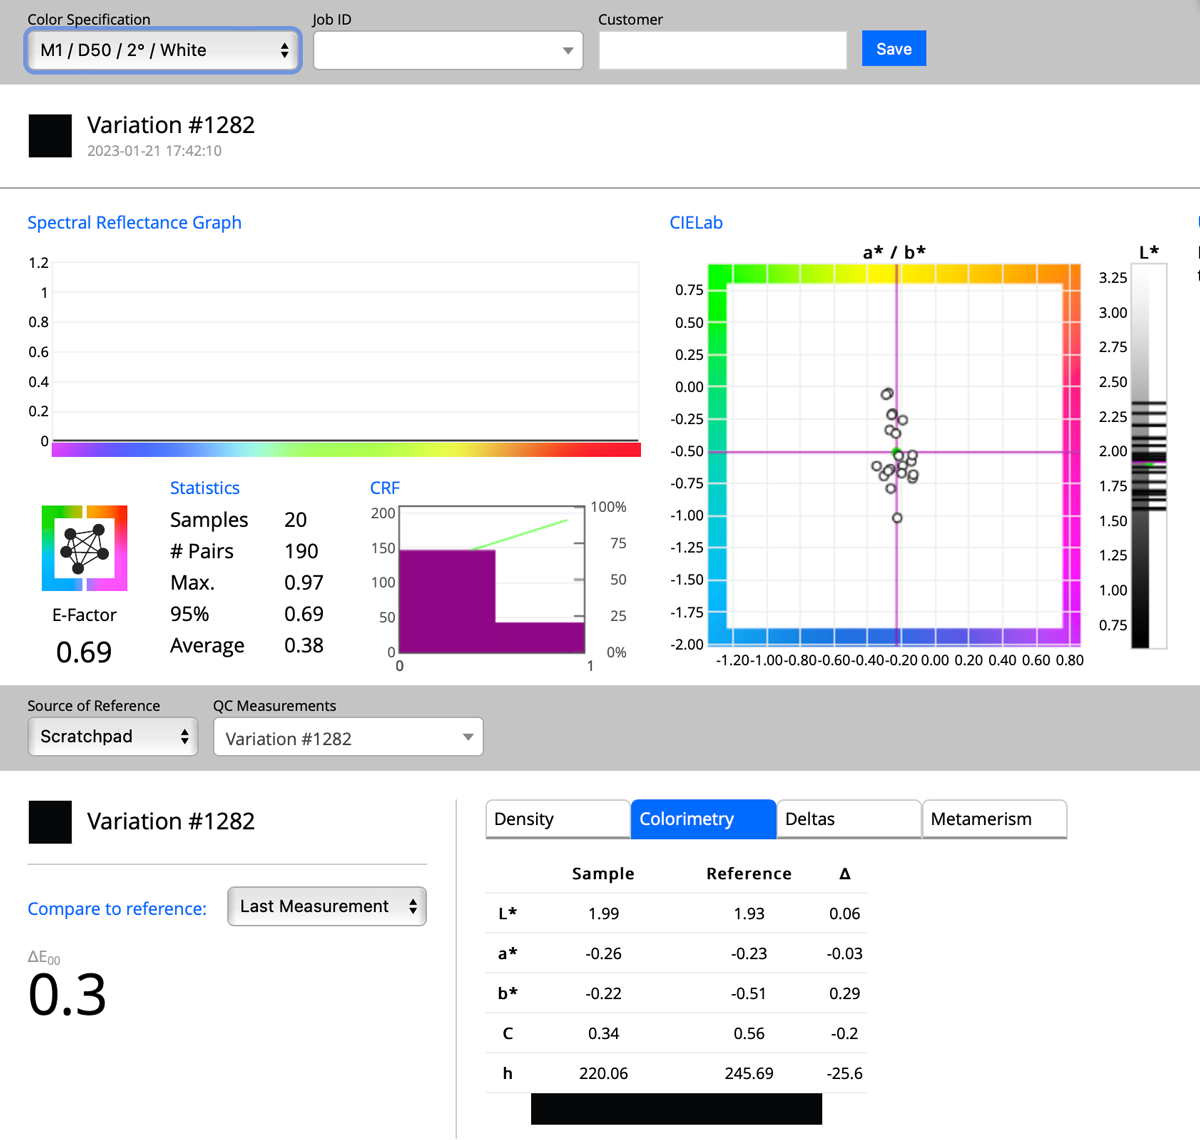Click the Save button
Image resolution: width=1200 pixels, height=1140 pixels.
(894, 49)
